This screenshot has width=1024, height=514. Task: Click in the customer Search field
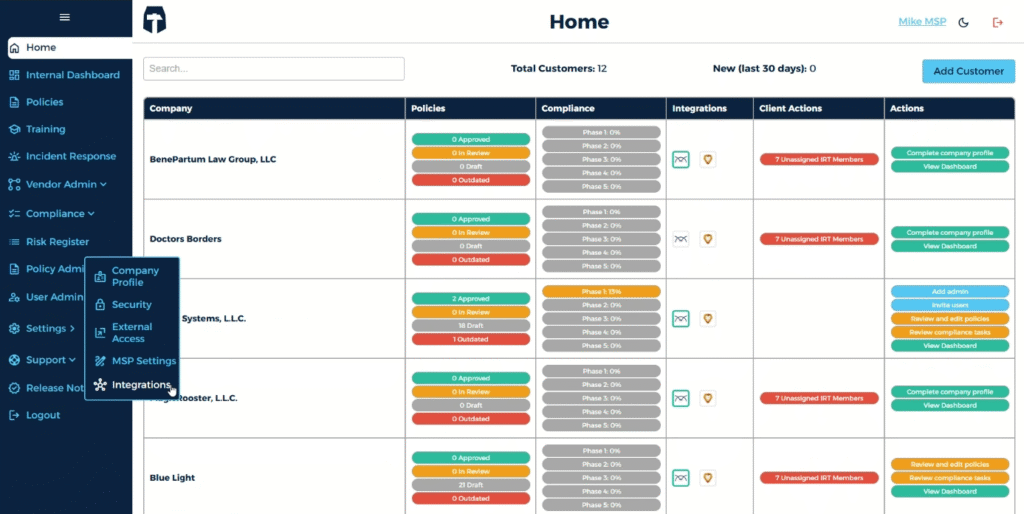[x=274, y=69]
